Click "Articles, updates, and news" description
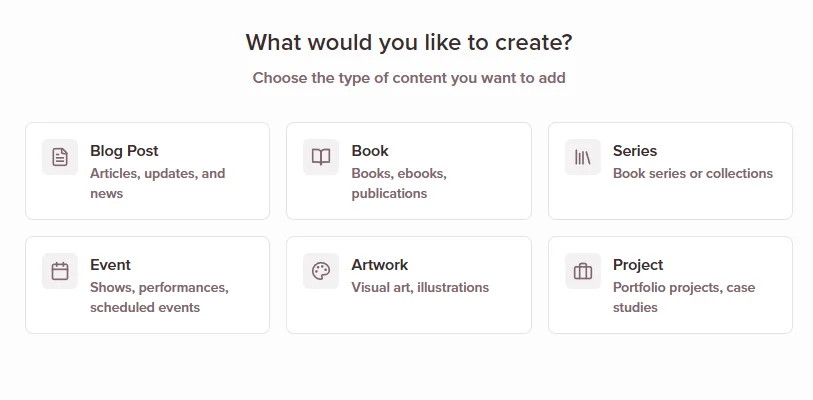Screen dimensions: 813x400 click(x=157, y=183)
